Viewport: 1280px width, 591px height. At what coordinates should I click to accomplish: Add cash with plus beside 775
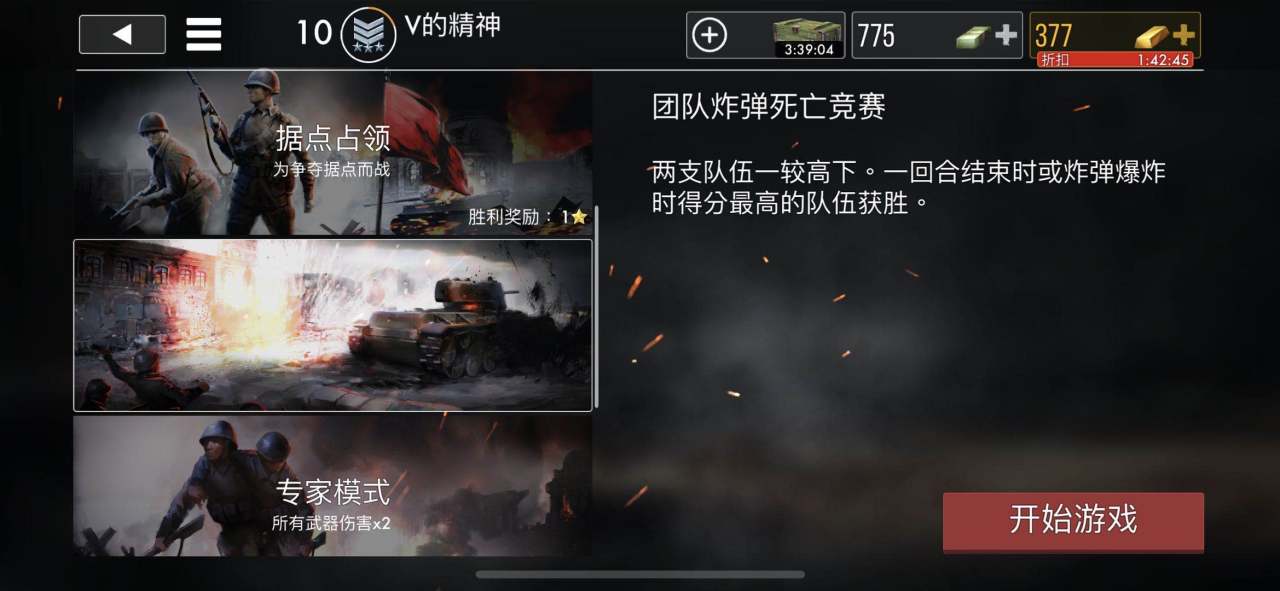1006,36
